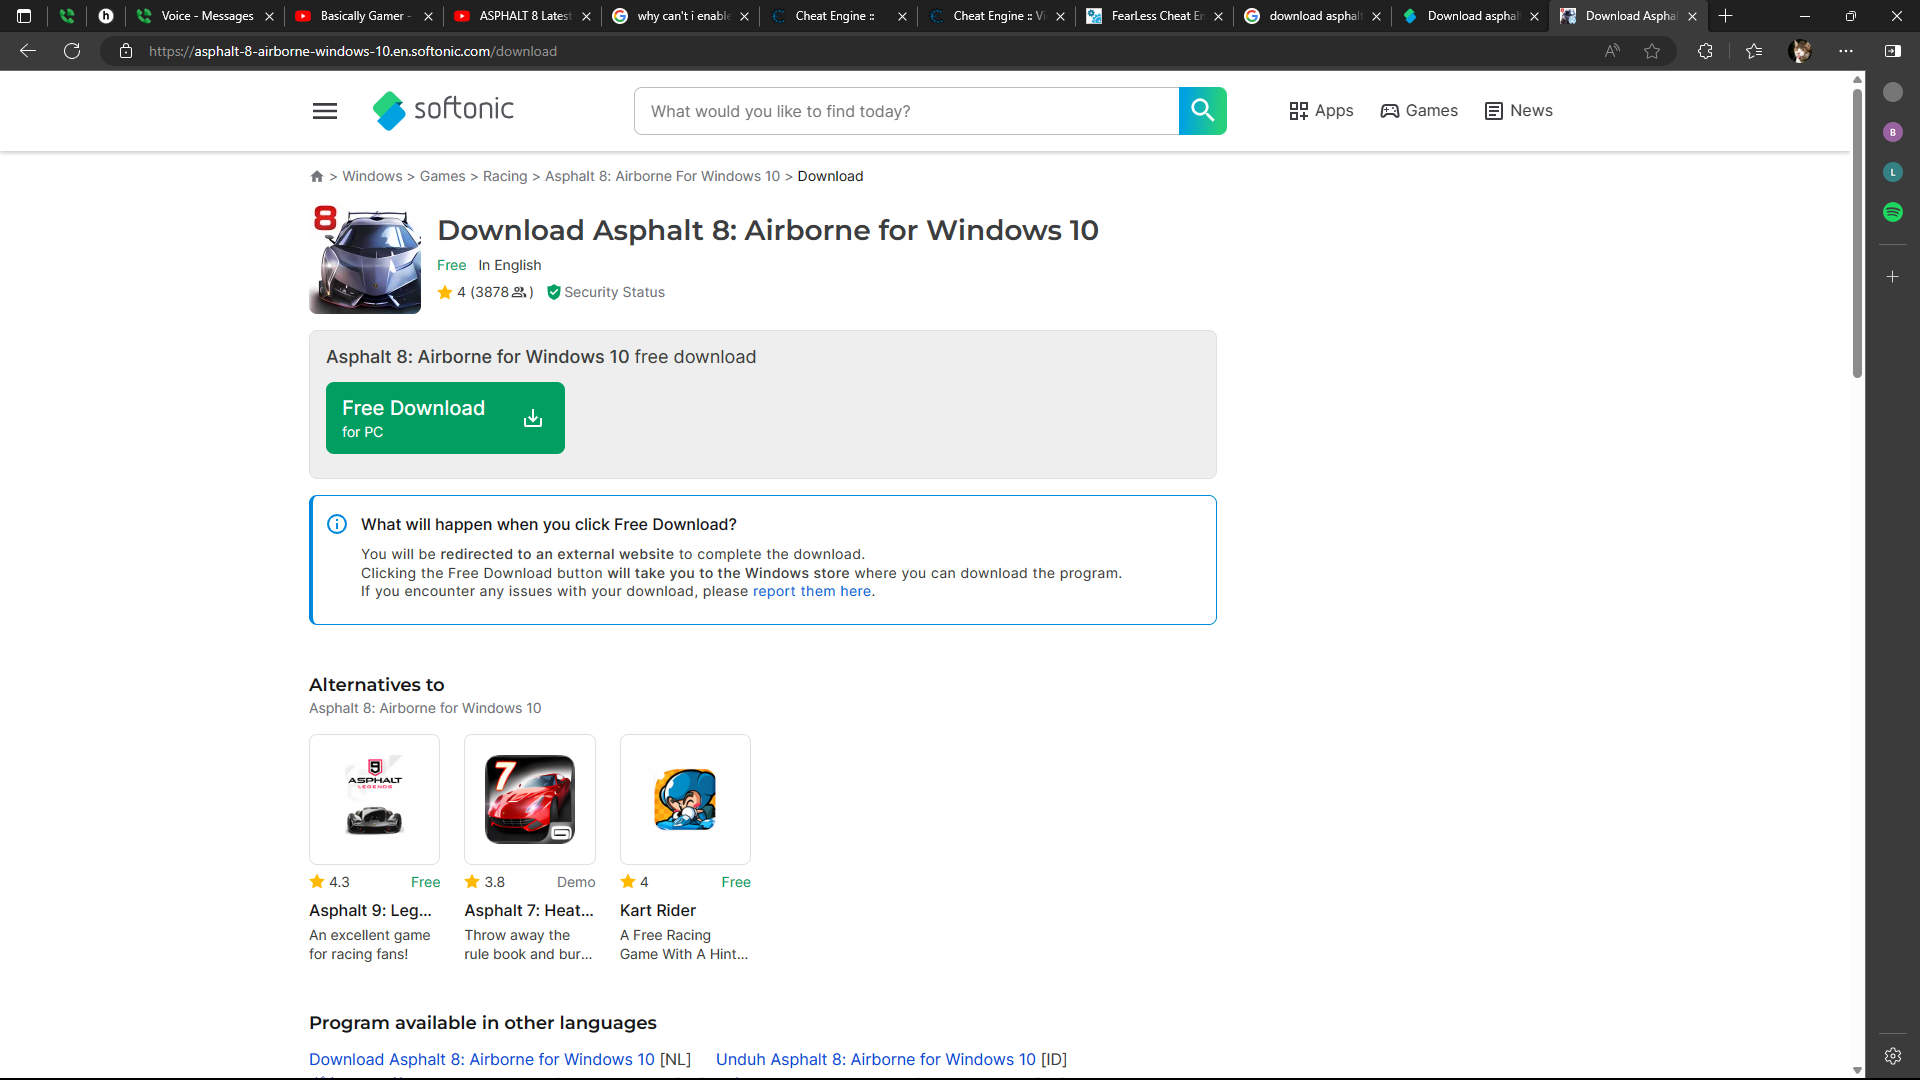Open the Extensions panel

pyautogui.click(x=1705, y=51)
